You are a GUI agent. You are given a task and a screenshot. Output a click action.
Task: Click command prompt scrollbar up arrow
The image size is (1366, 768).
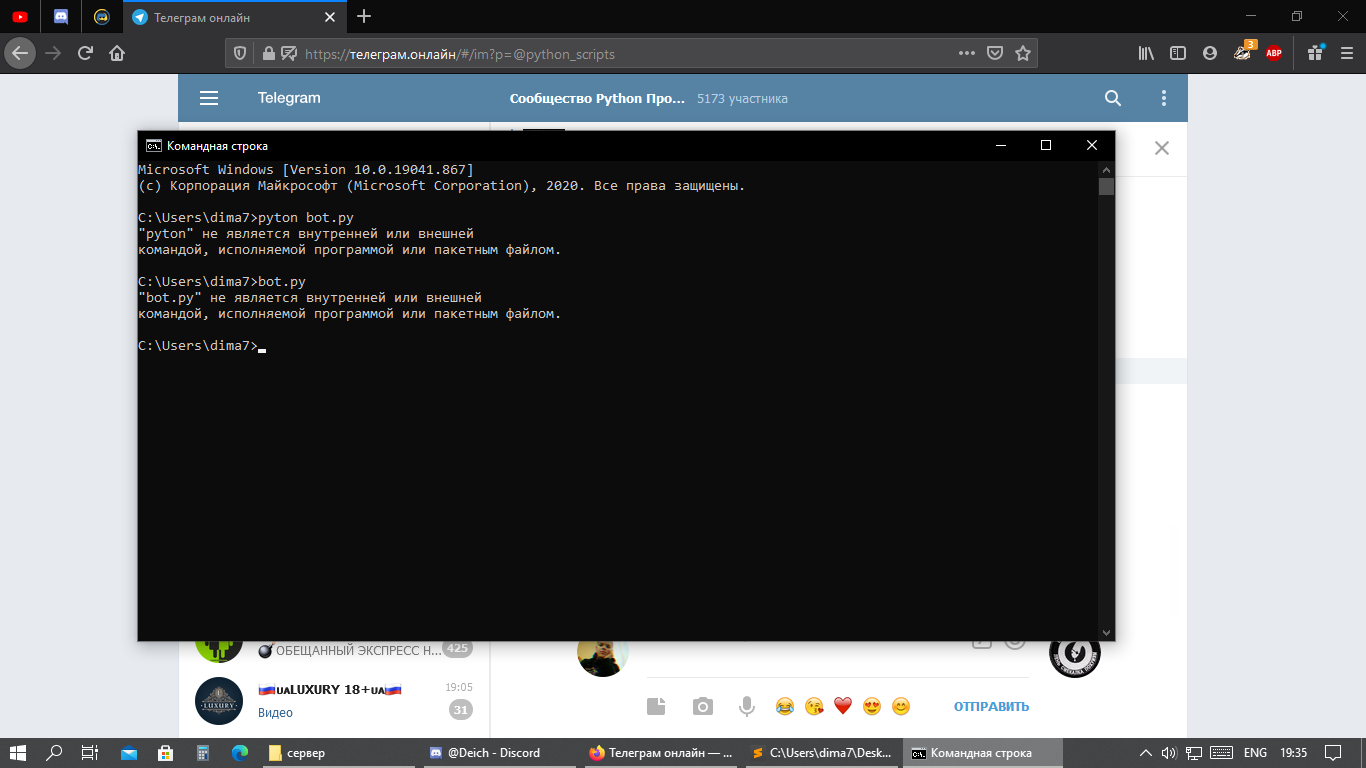pos(1106,169)
